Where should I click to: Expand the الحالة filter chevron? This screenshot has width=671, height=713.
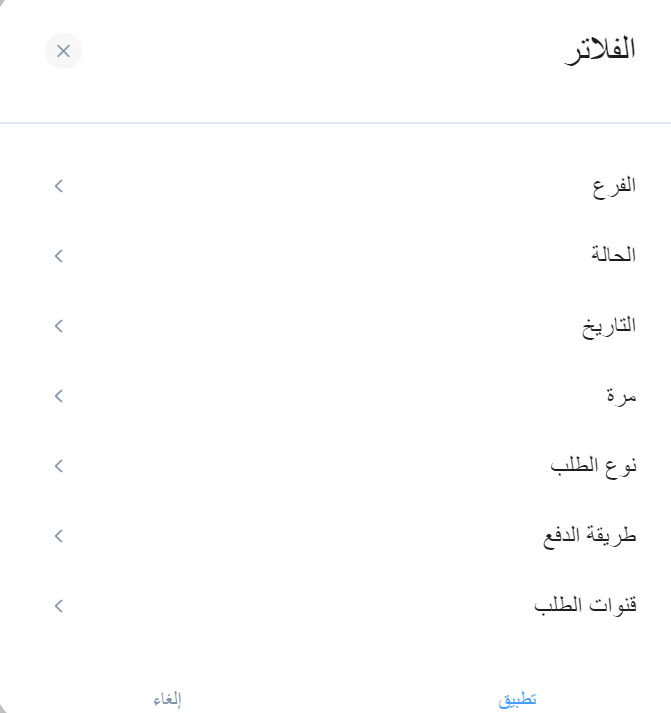tap(58, 256)
